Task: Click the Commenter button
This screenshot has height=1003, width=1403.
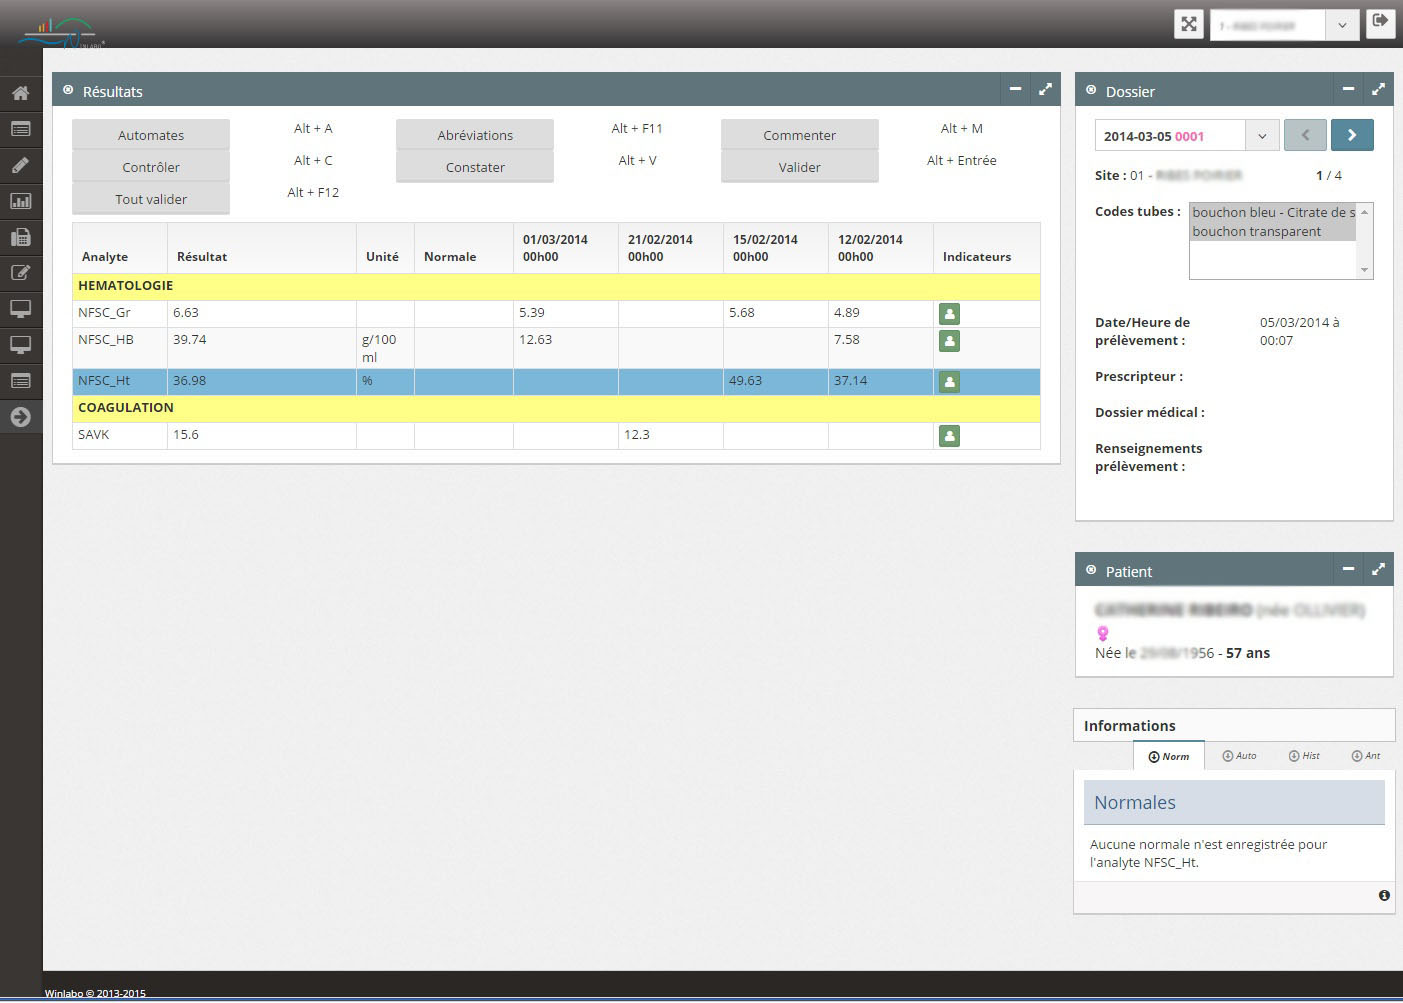Action: tap(799, 135)
